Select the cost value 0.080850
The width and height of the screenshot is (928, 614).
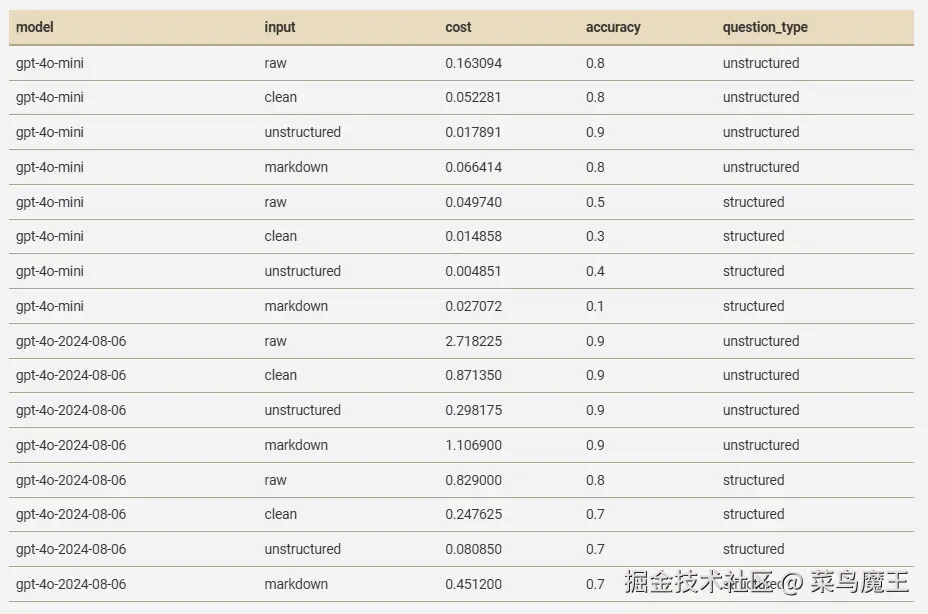pos(473,549)
